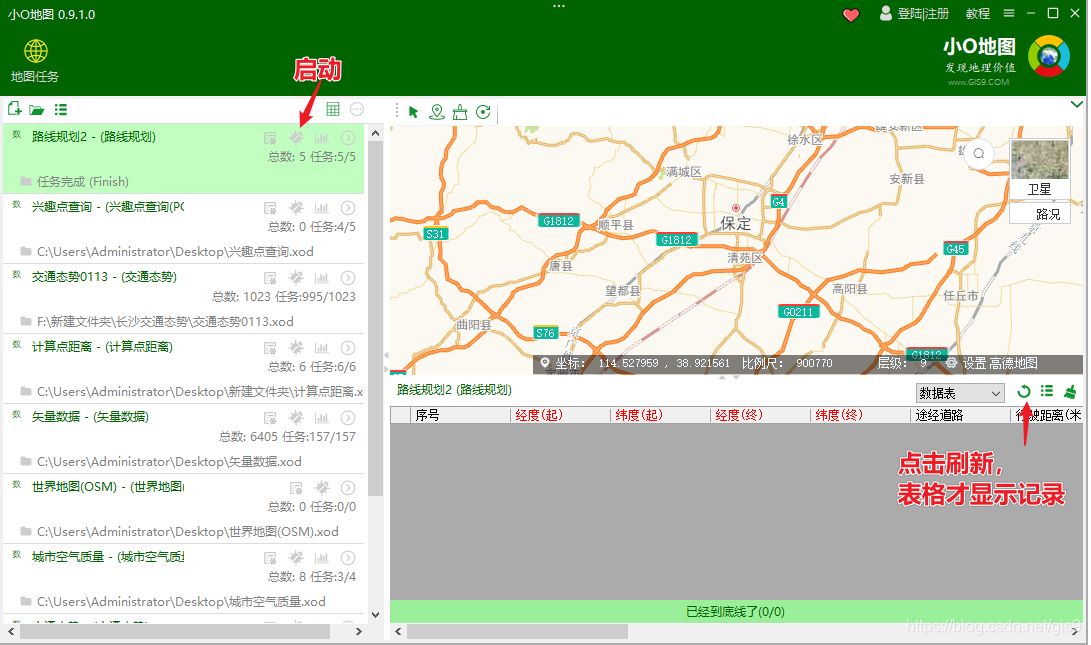The width and height of the screenshot is (1091, 645).
Task: Click the up arrow of the task list scrollbar
Action: (x=376, y=133)
